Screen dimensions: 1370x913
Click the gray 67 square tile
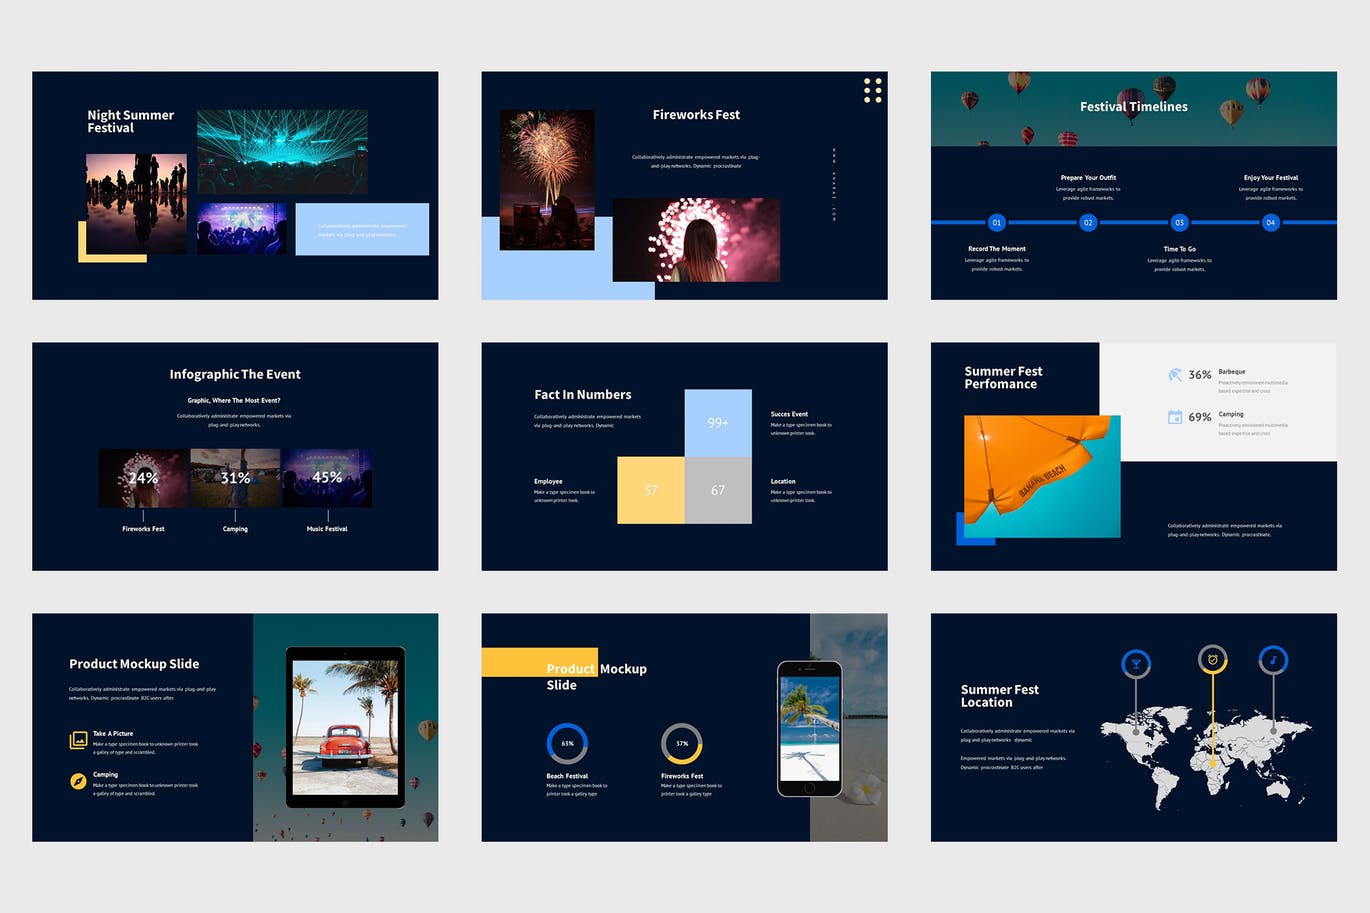(718, 490)
